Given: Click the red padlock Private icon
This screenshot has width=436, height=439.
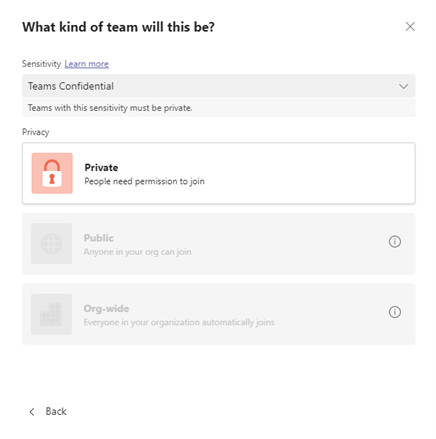Looking at the screenshot, I should click(52, 173).
